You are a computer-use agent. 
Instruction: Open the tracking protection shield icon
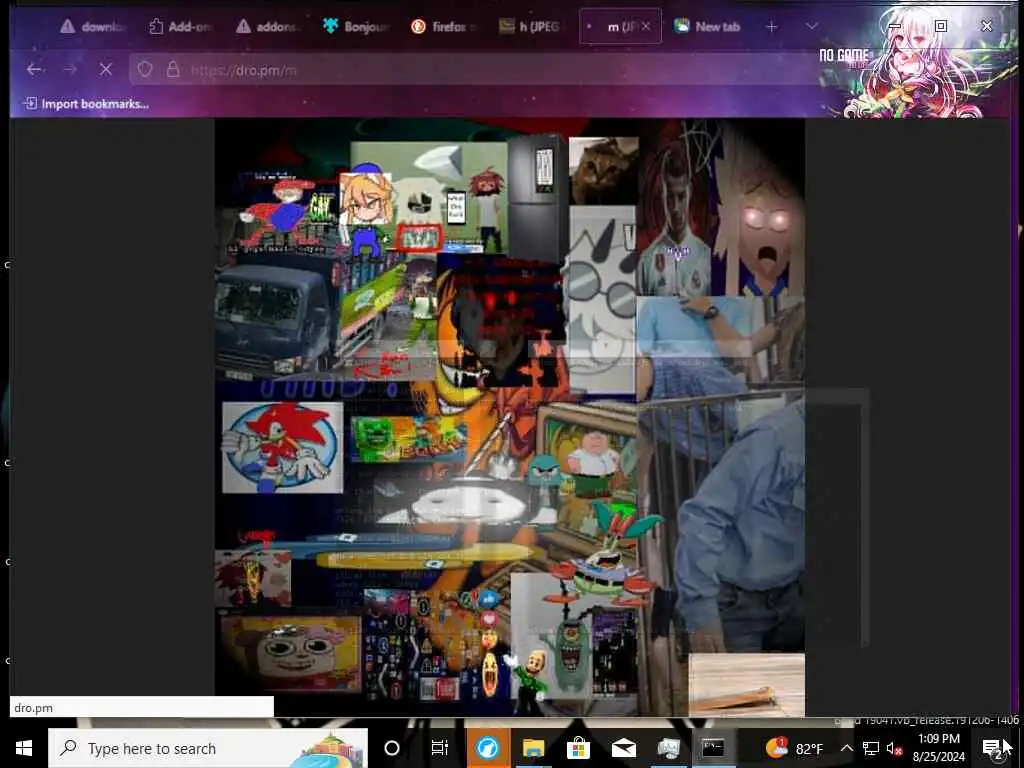145,69
